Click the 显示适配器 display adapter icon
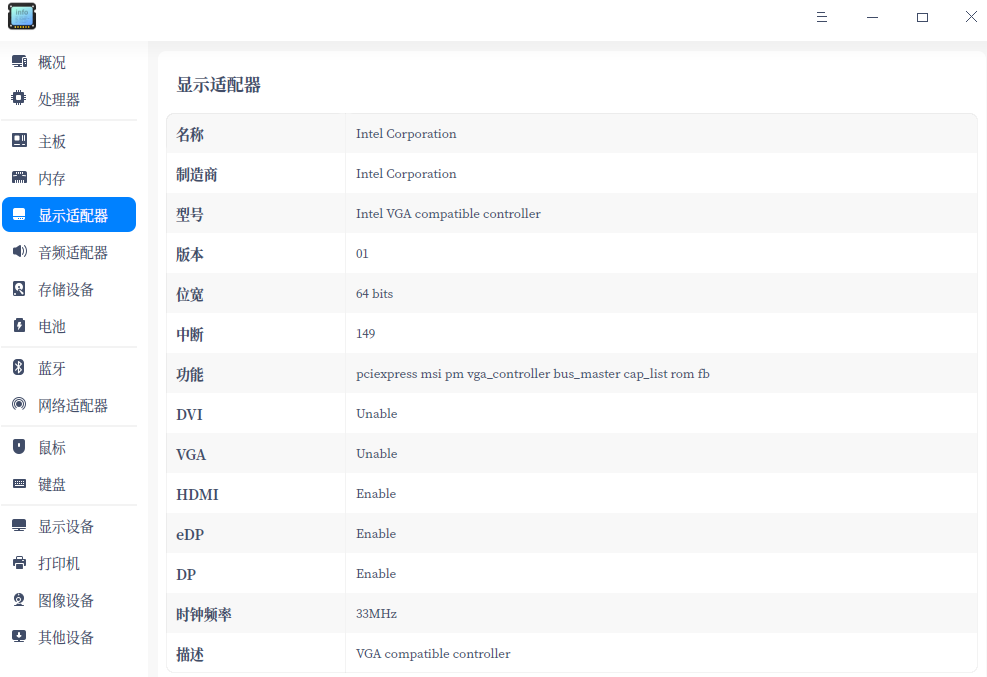The width and height of the screenshot is (987, 677). point(20,215)
